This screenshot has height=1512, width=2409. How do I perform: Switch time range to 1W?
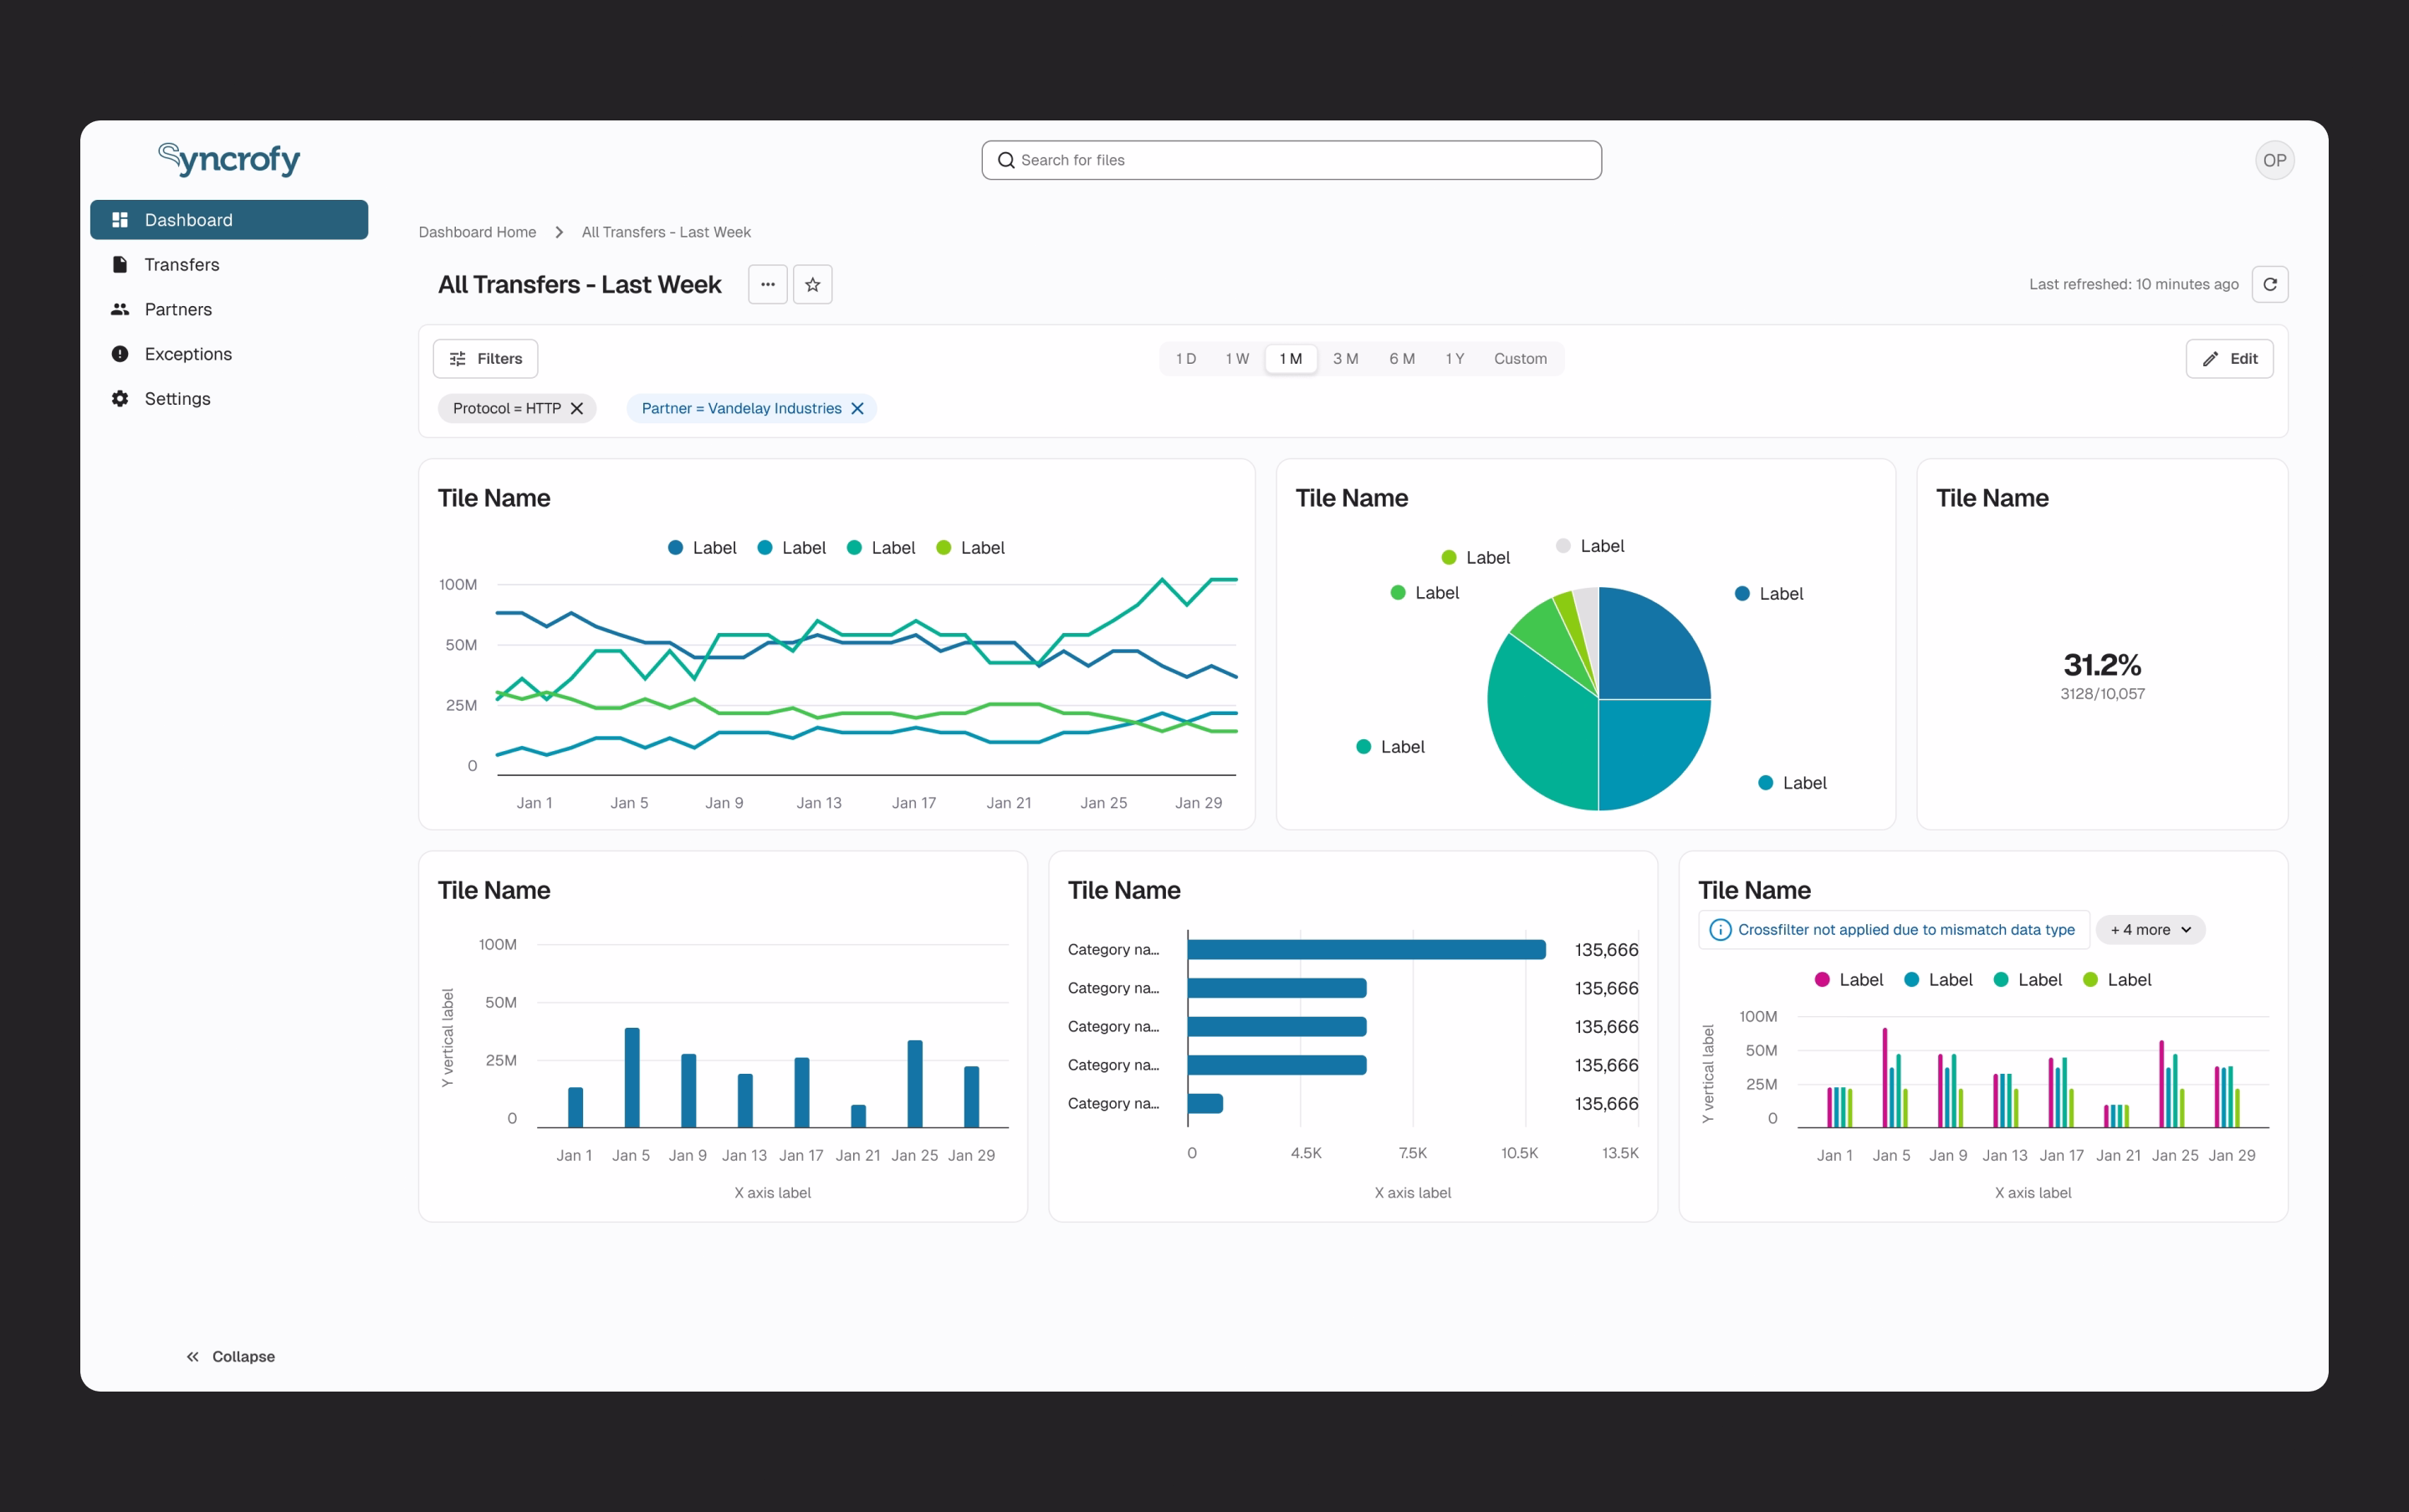[x=1236, y=358]
